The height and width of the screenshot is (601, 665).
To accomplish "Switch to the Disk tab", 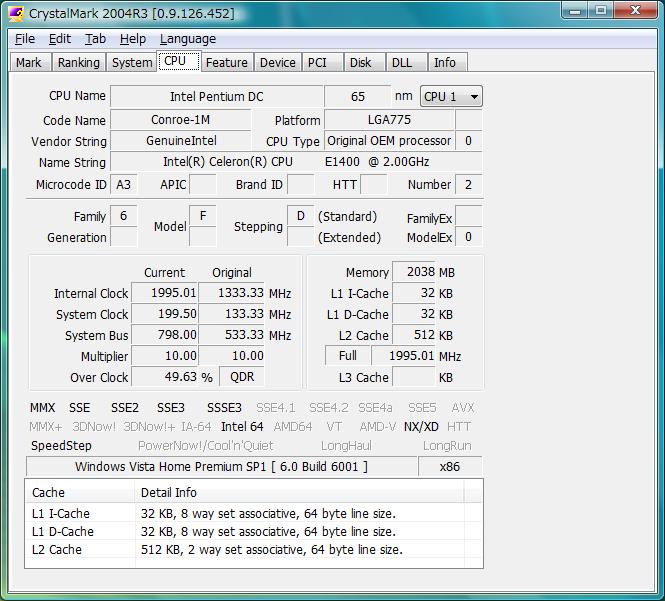I will 365,62.
